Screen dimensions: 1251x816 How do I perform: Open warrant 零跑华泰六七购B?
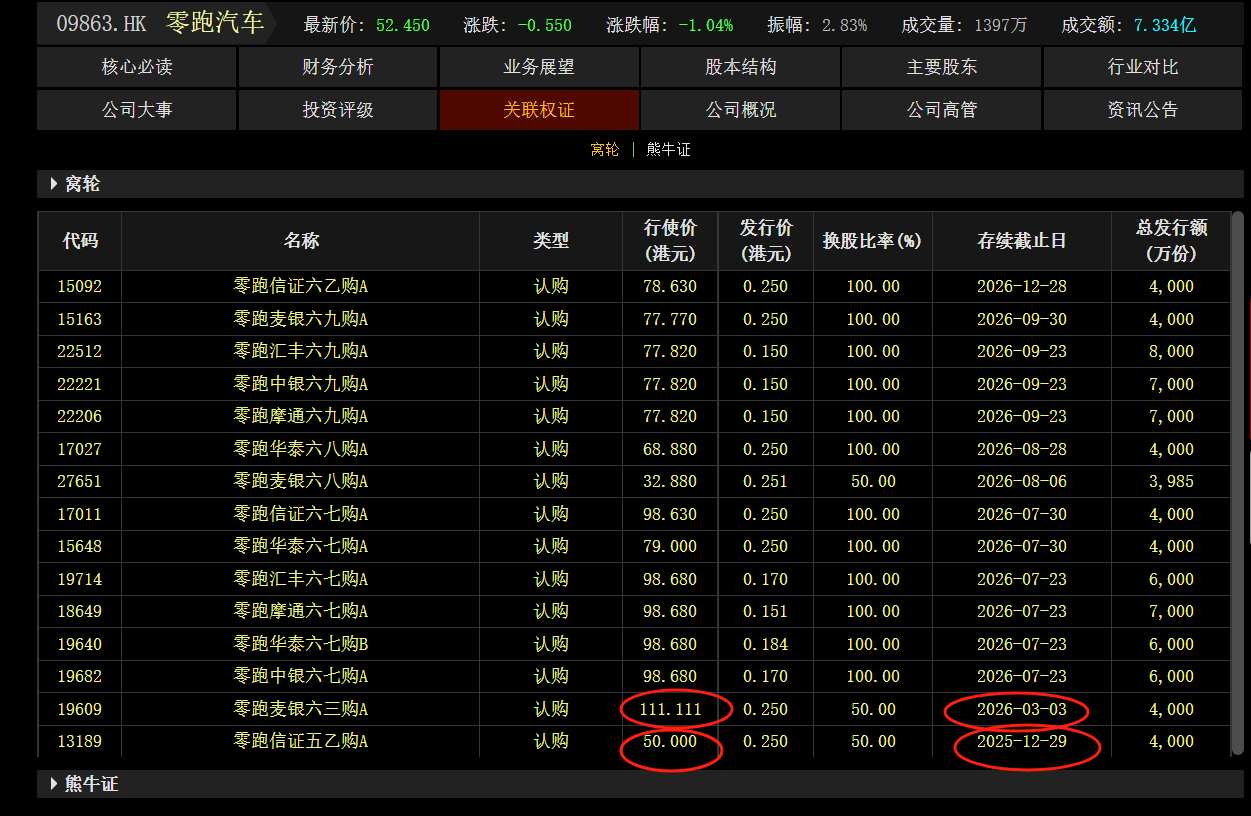[301, 644]
